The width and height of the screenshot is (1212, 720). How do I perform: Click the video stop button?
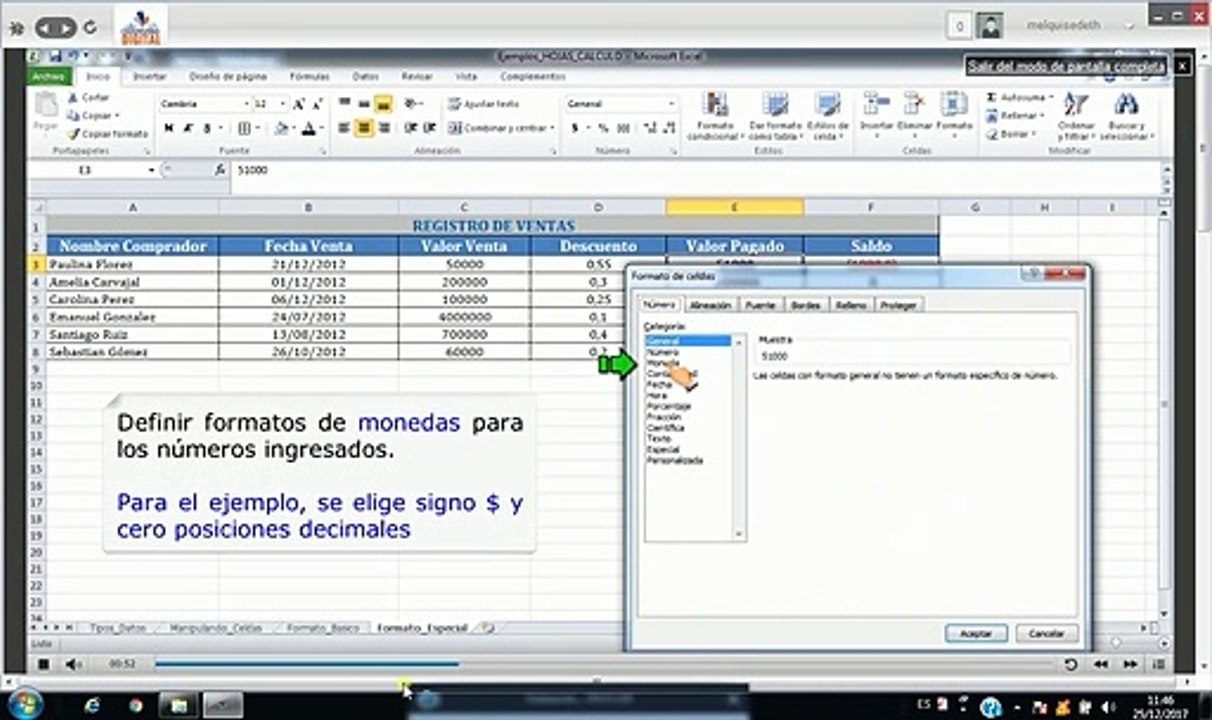coord(44,664)
